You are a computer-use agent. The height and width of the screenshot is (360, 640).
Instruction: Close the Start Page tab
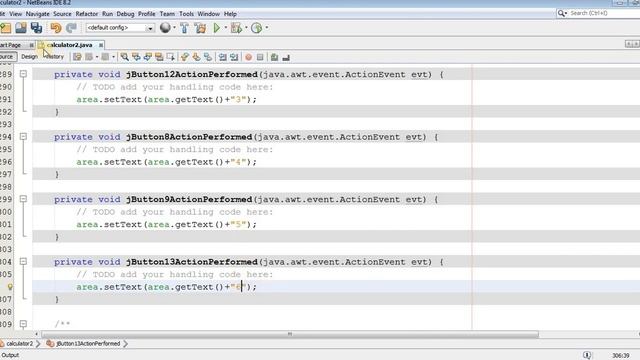point(31,45)
